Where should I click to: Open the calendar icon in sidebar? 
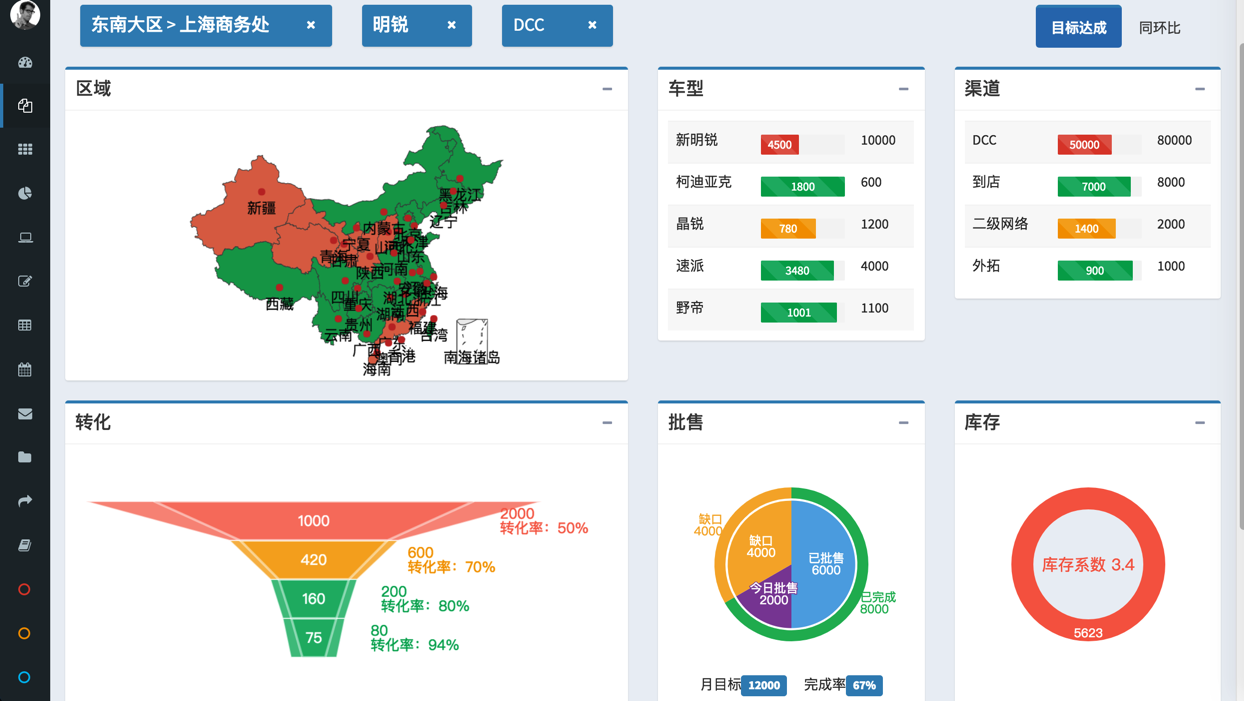[25, 369]
